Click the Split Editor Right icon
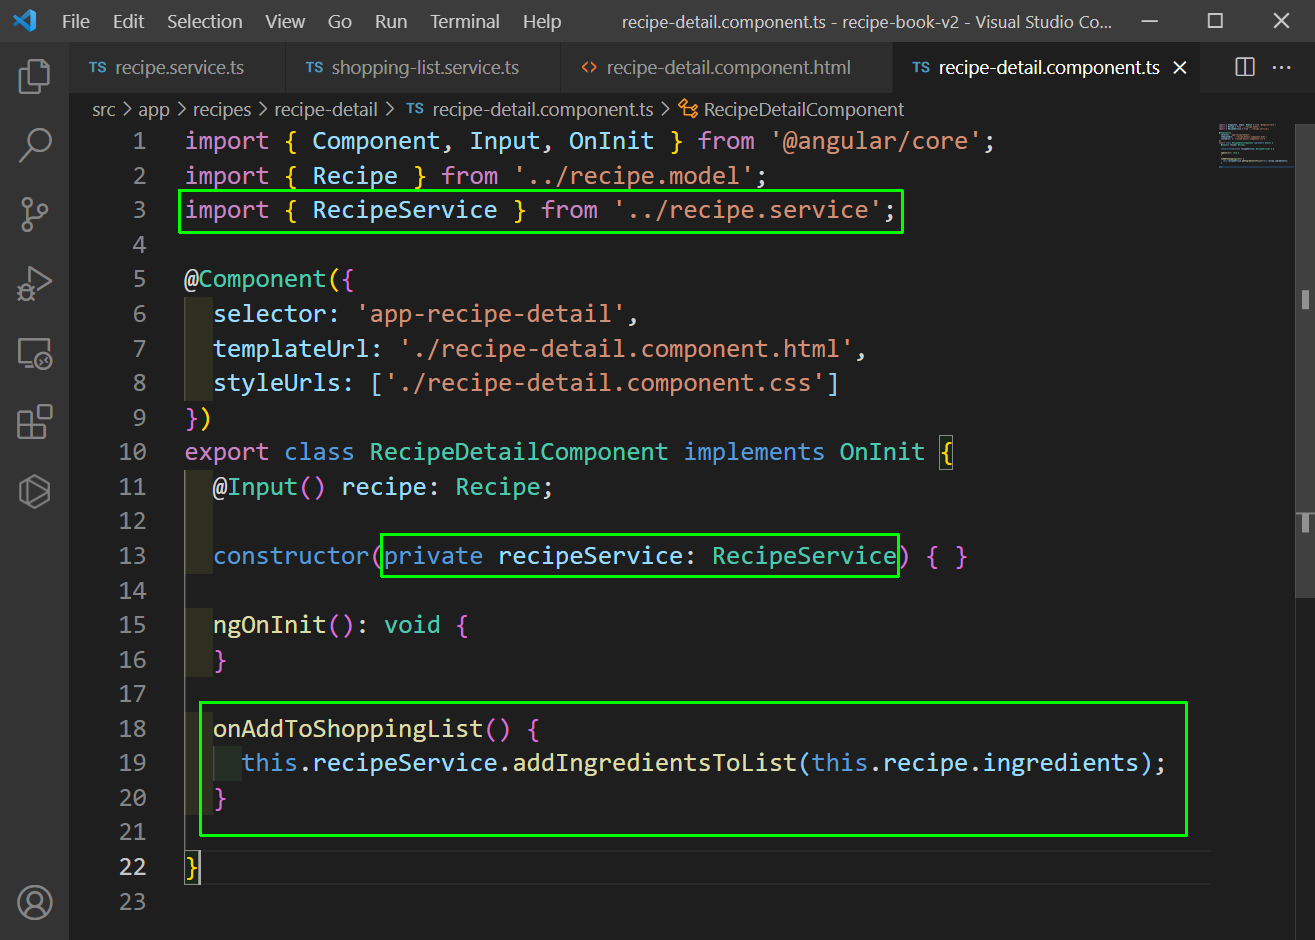 pos(1245,67)
